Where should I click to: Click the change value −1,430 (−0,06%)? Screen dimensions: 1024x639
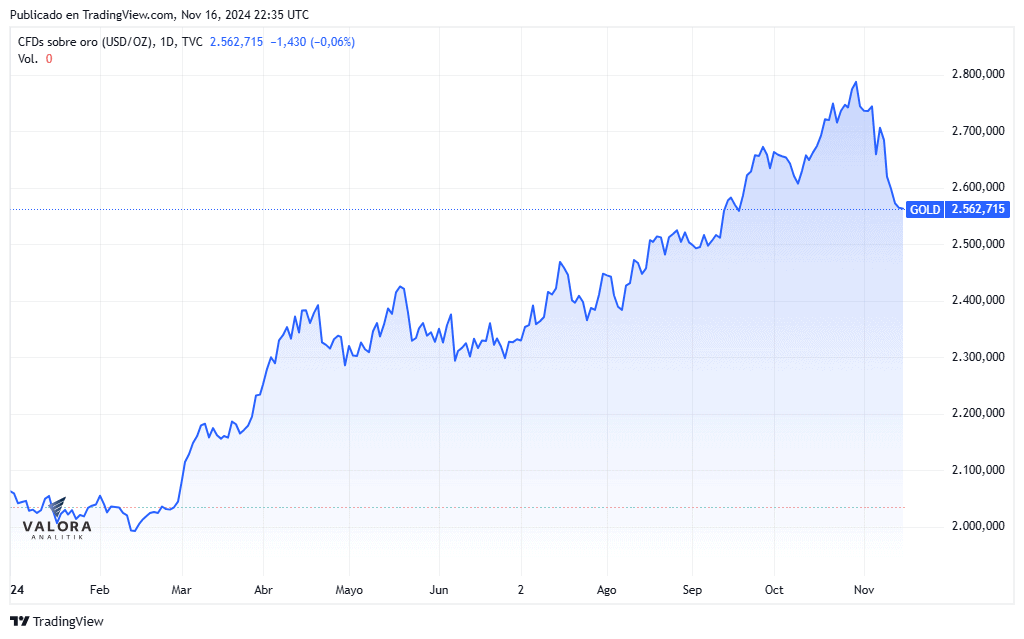click(x=313, y=42)
